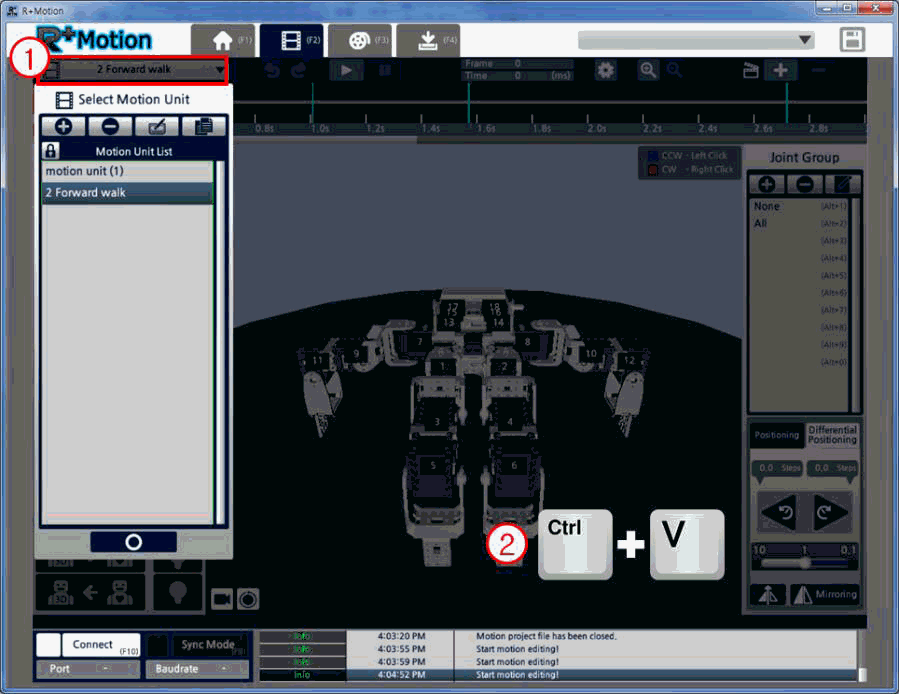The image size is (899, 694).
Task: Select '2 Forward walk' list entry
Action: (127, 193)
